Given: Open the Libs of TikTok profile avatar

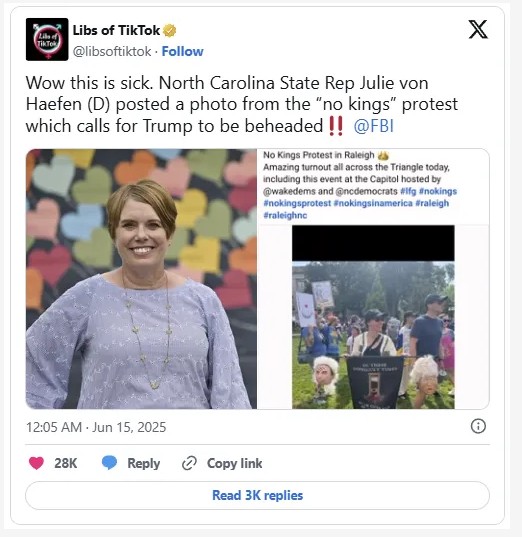Looking at the screenshot, I should coord(47,39).
